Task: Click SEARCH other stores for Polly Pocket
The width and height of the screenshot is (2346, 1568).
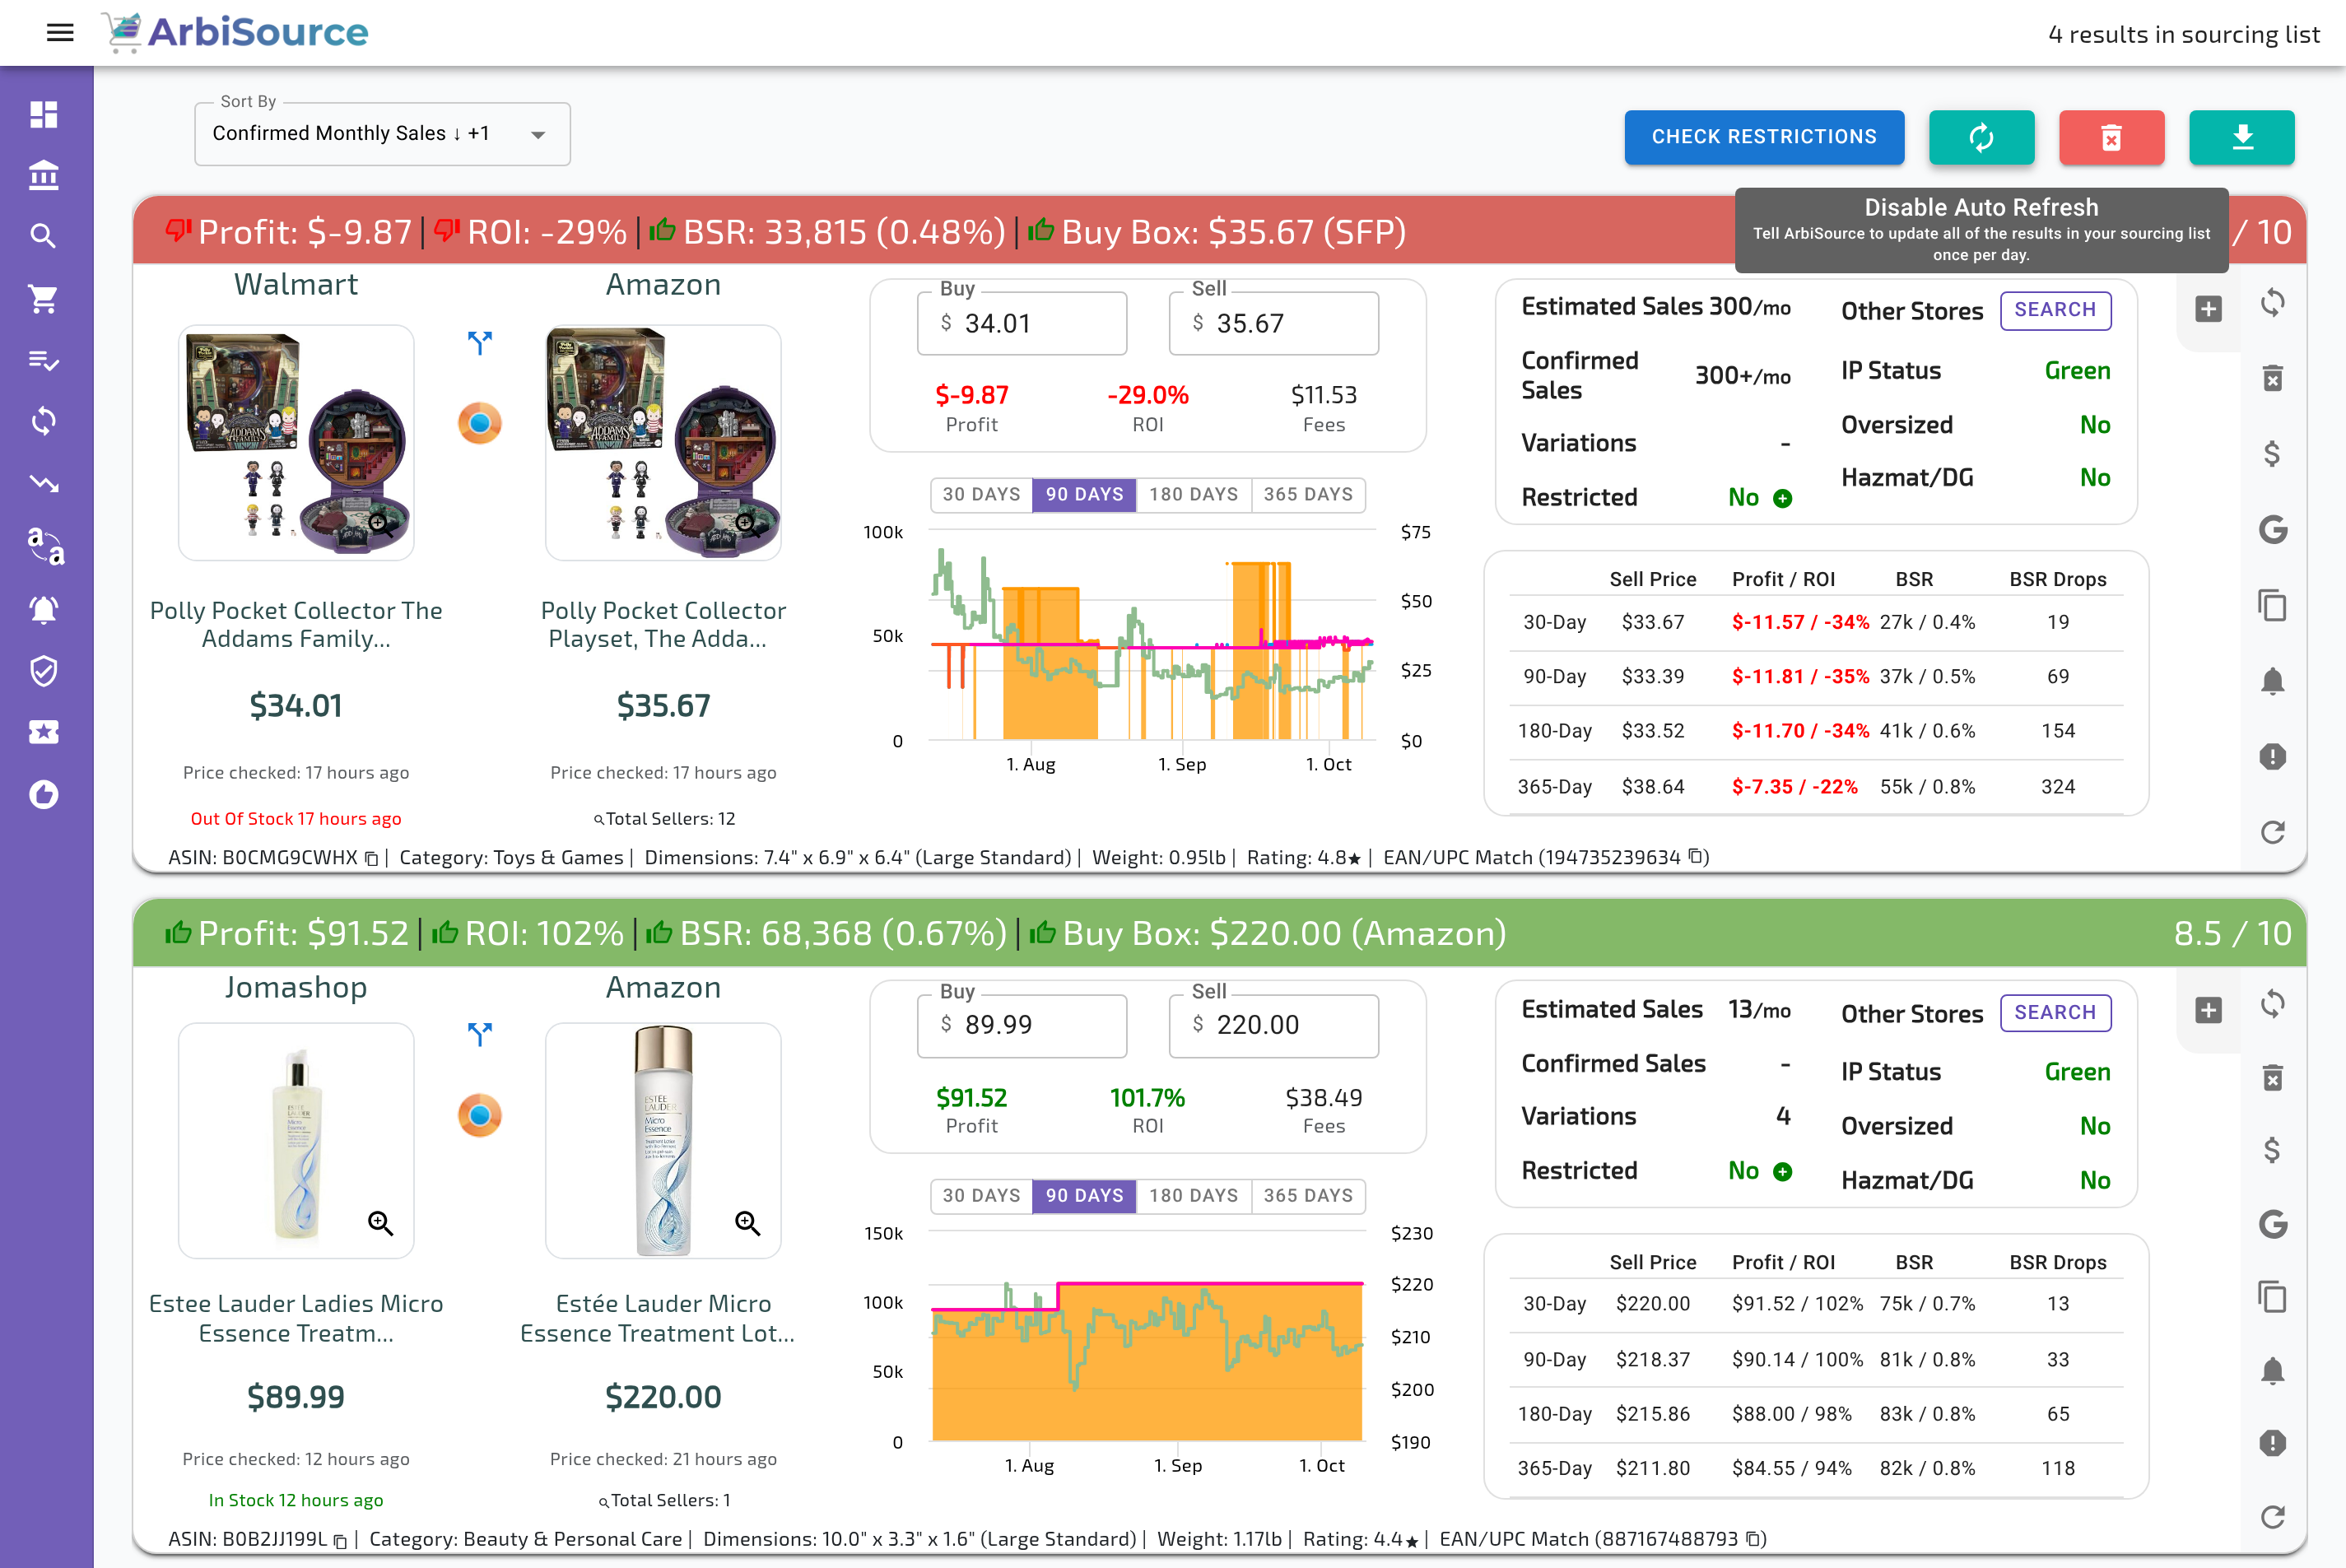Action: [2055, 310]
